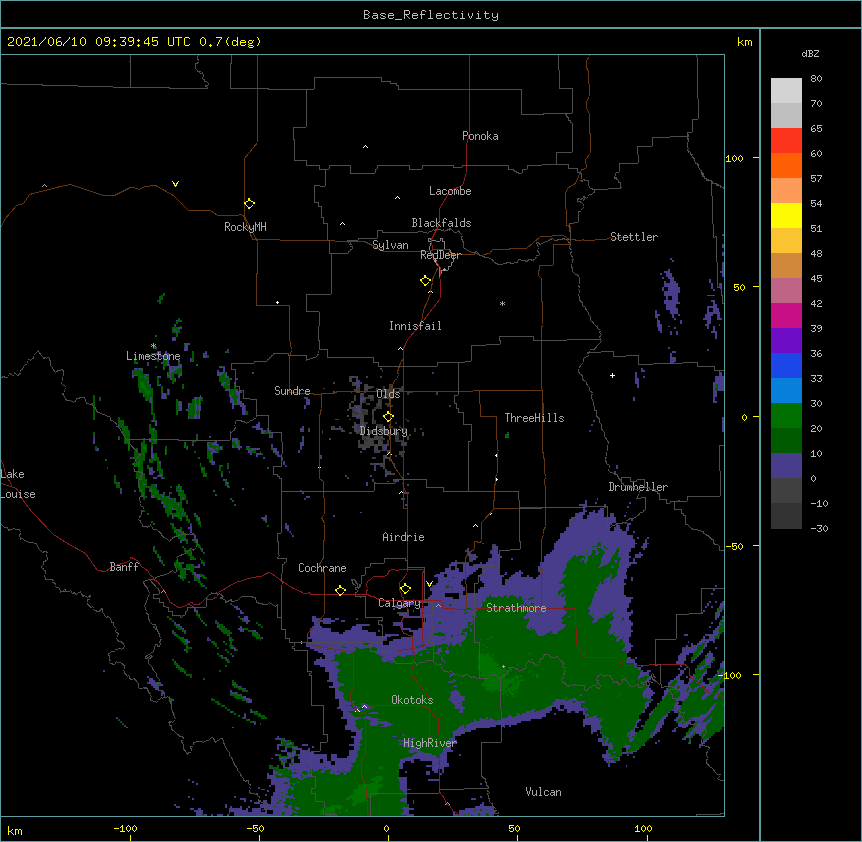Click the Olds label

(x=388, y=394)
